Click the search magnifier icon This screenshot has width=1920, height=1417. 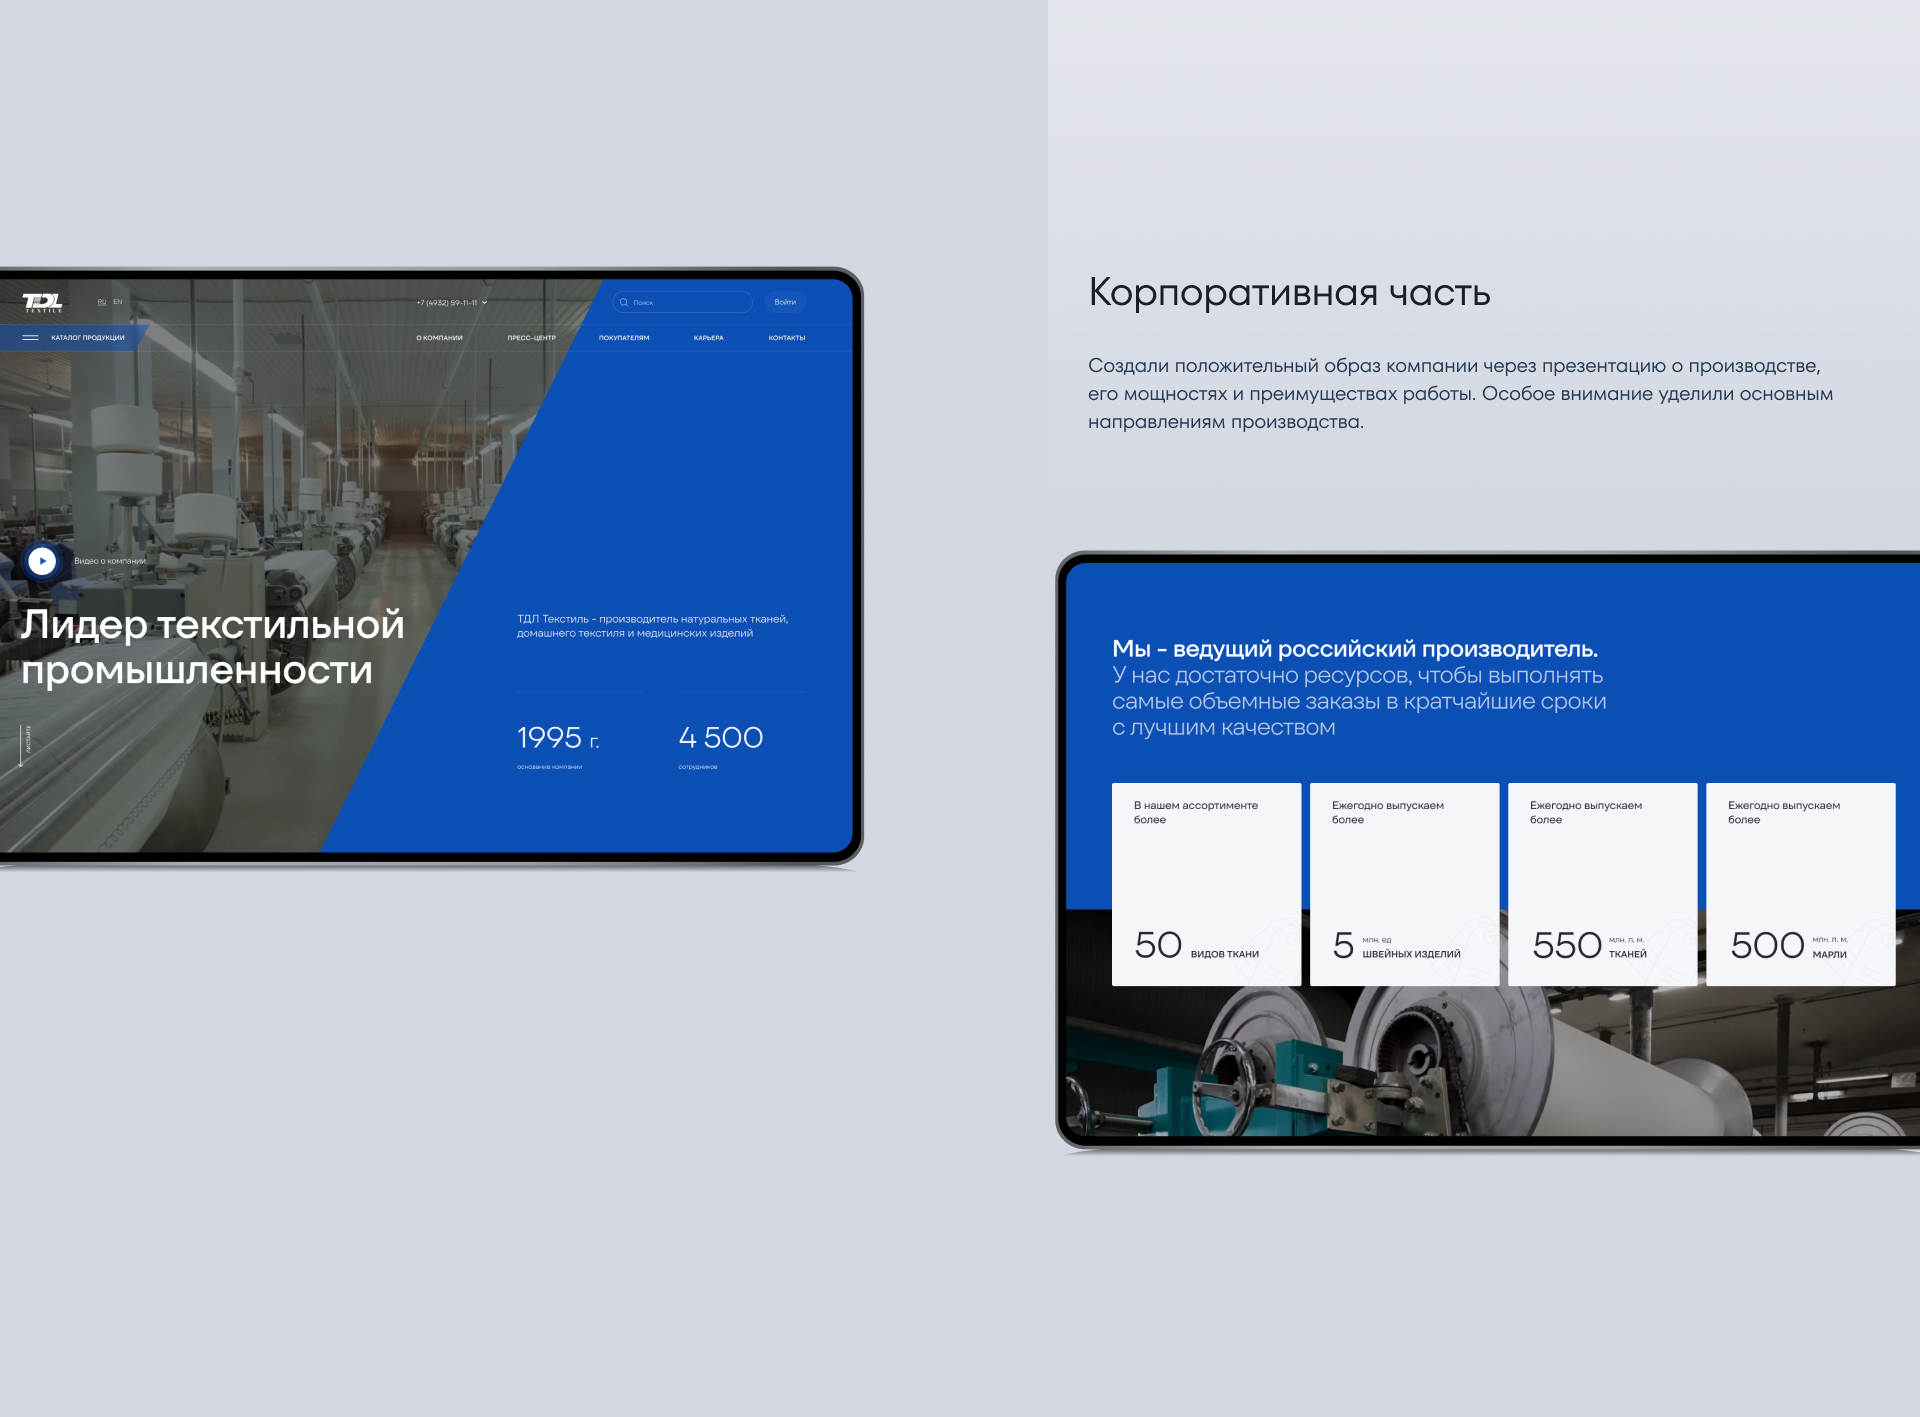click(x=623, y=302)
